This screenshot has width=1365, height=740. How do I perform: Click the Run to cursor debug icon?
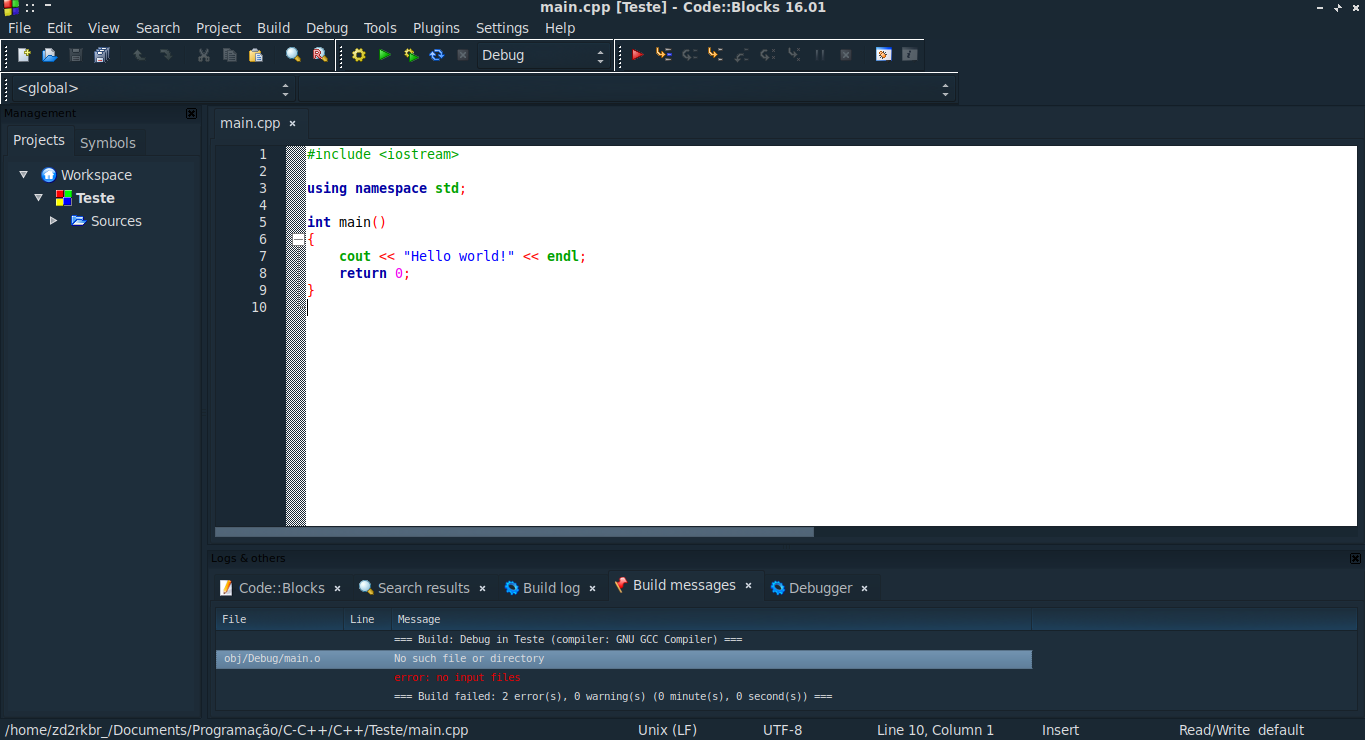[663, 55]
